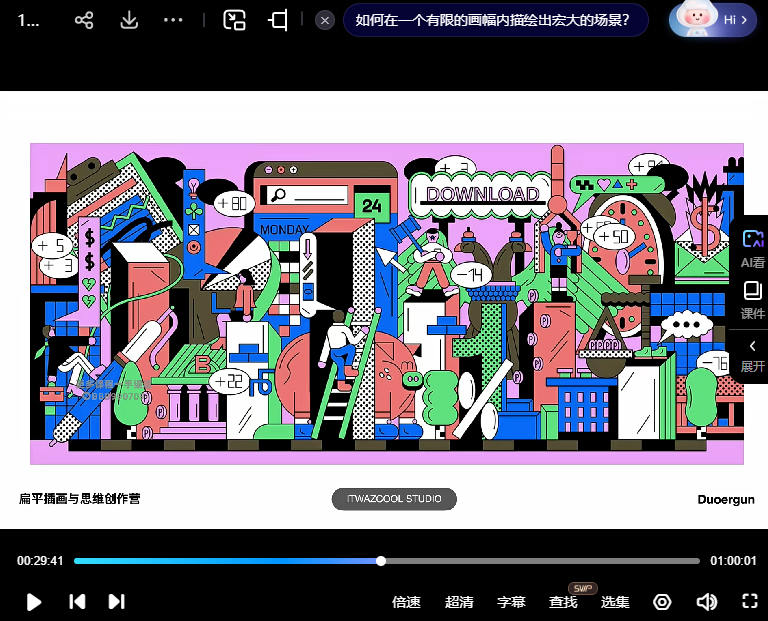Close the AI question suggestion bar

point(324,20)
